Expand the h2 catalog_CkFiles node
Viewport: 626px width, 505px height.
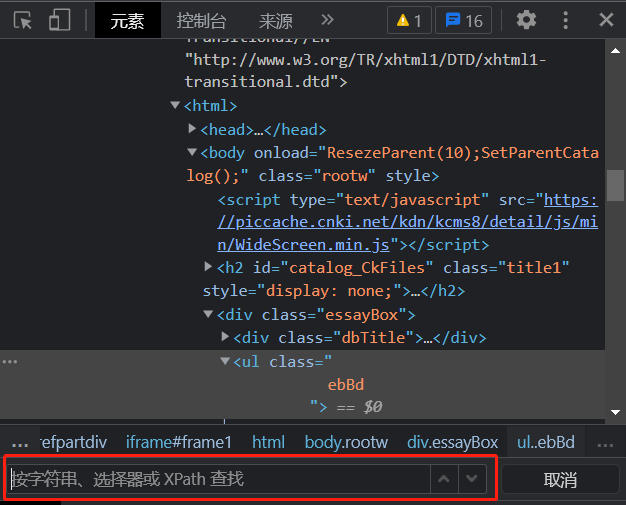pos(208,266)
